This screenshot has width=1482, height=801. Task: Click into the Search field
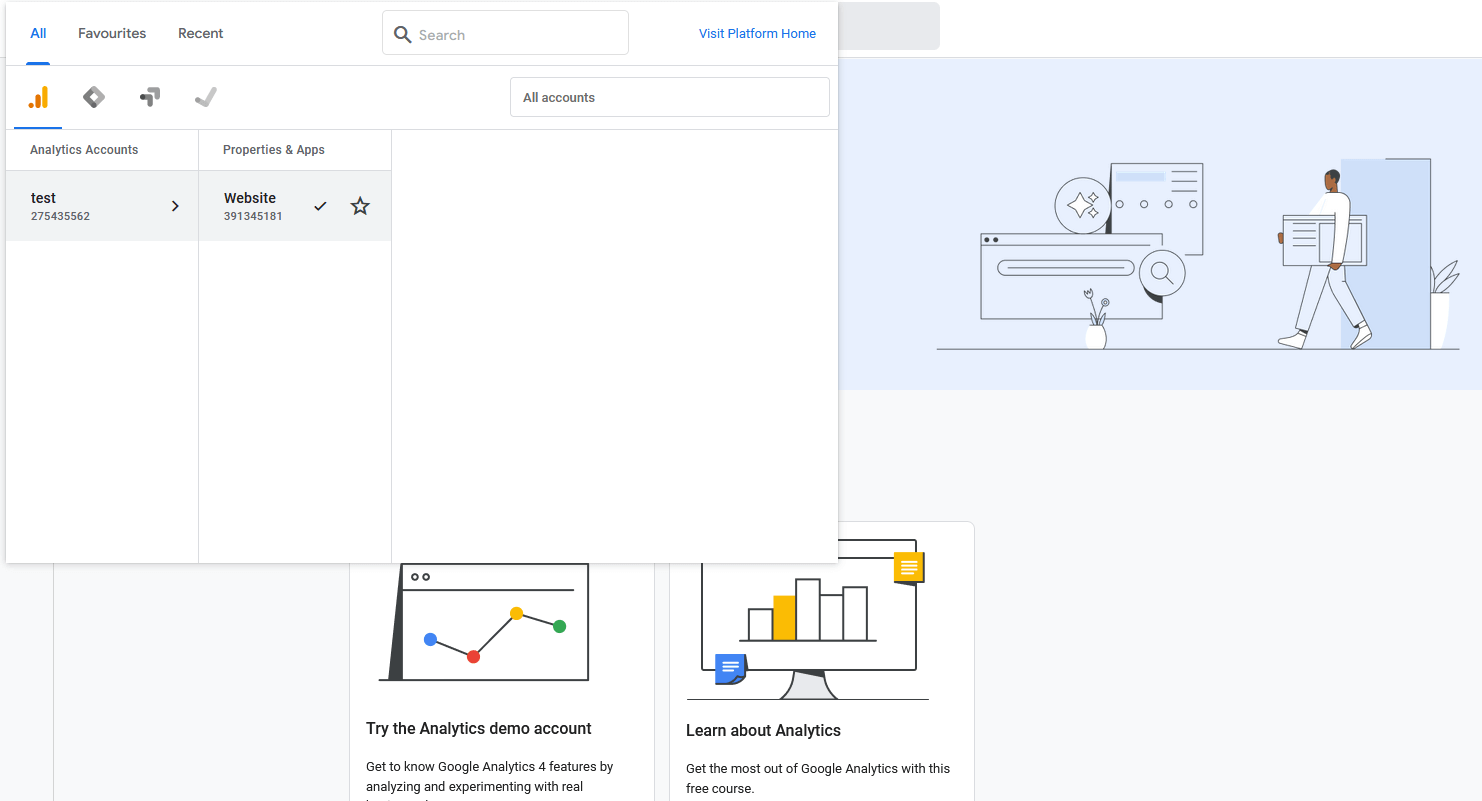[x=505, y=33]
